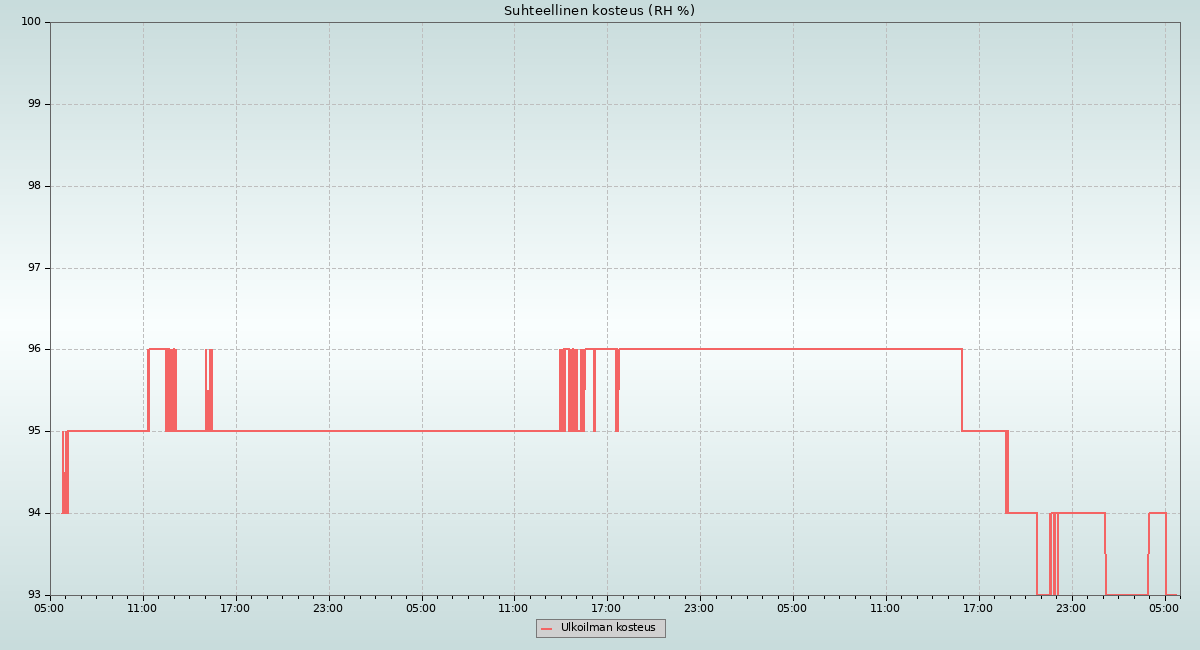Click the leftmost 05:00 time label
Viewport: 1200px width, 650px height.
(49, 608)
